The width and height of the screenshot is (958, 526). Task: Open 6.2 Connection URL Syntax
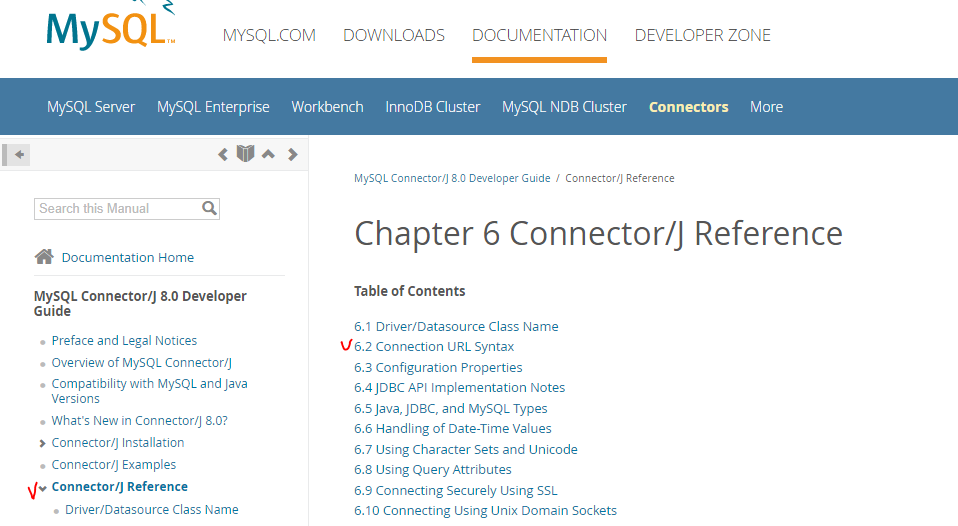coord(434,346)
